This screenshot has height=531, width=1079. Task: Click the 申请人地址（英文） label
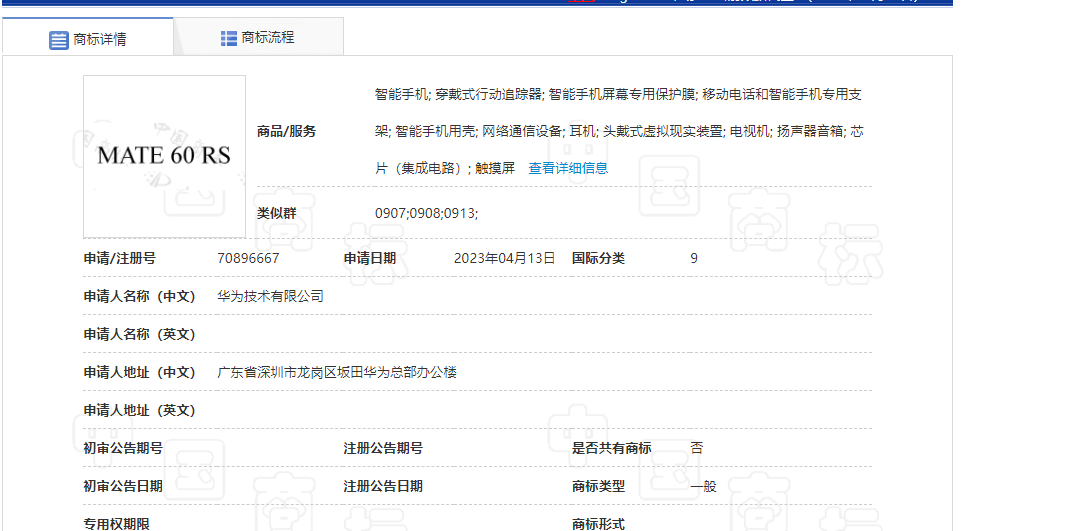tap(140, 411)
